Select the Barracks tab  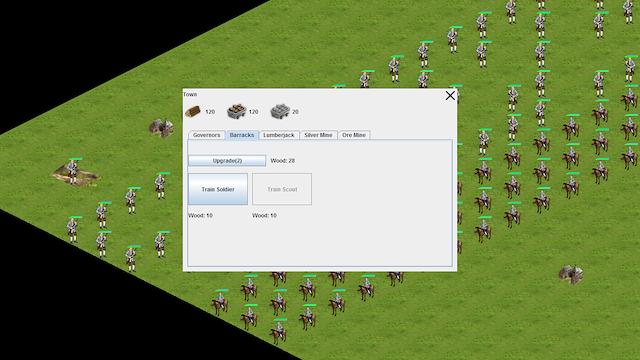[242, 135]
